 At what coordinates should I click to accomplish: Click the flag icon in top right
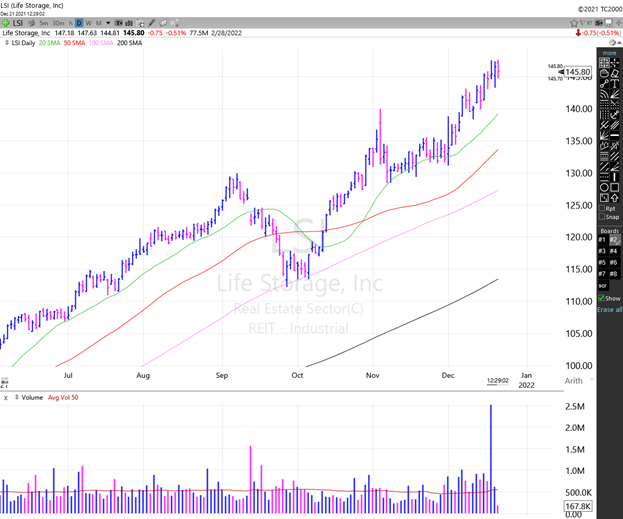(x=582, y=23)
